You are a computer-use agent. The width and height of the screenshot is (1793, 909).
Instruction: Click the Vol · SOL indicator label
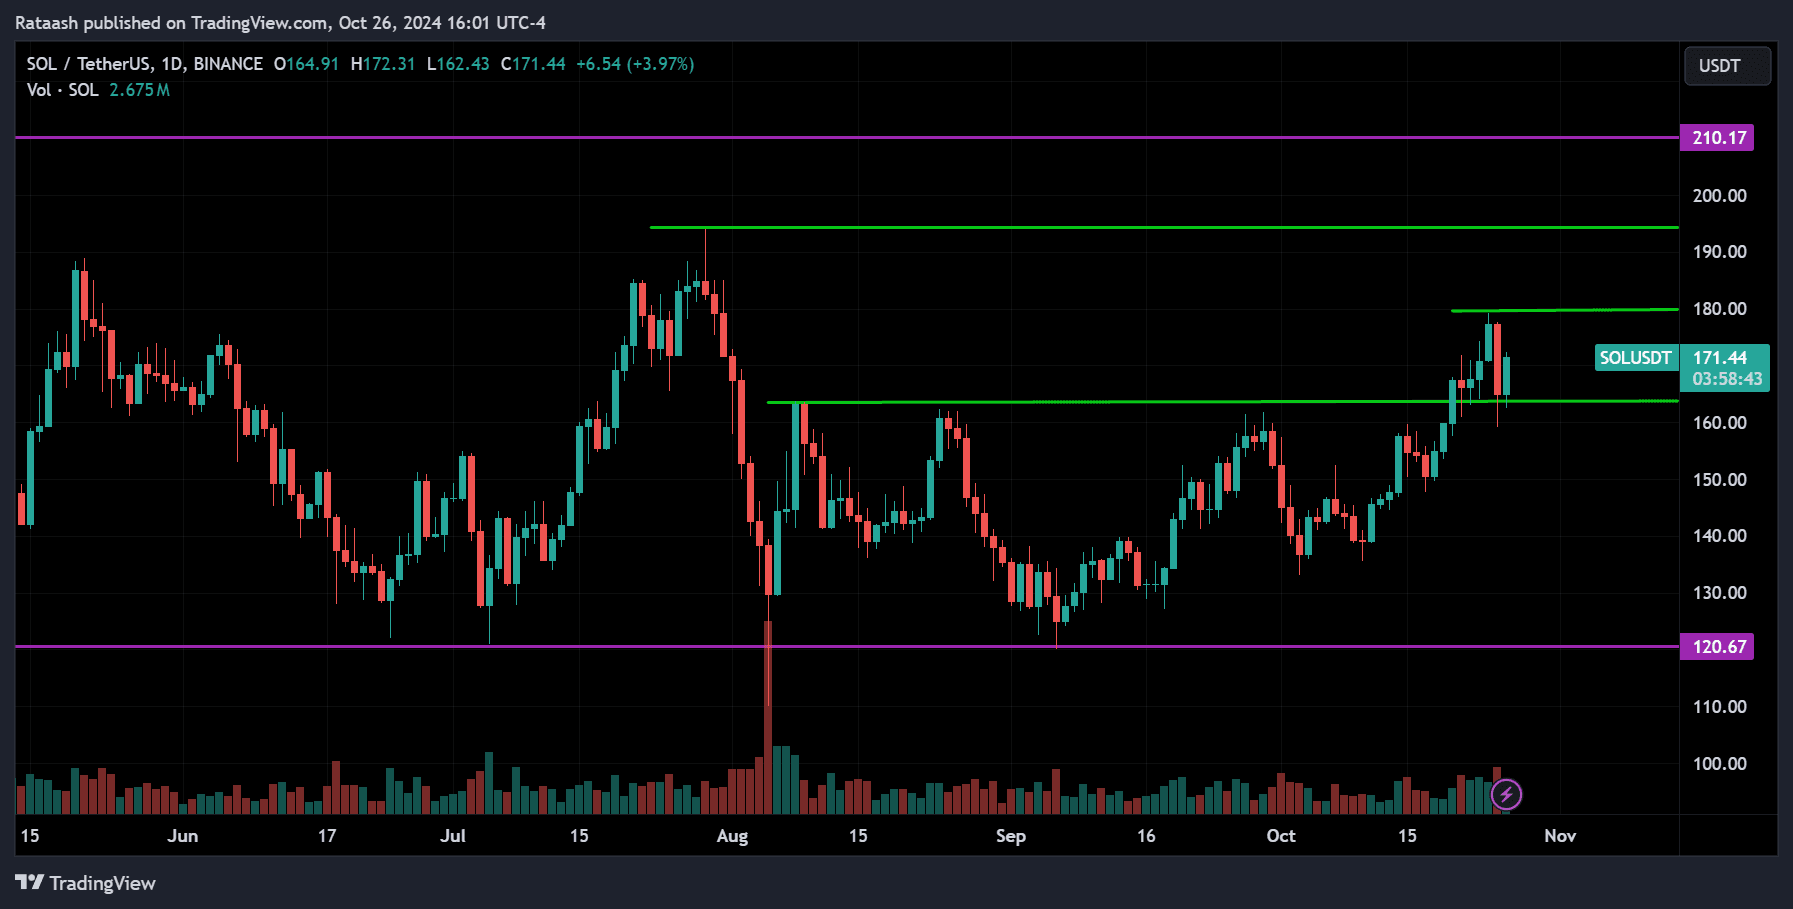(63, 90)
